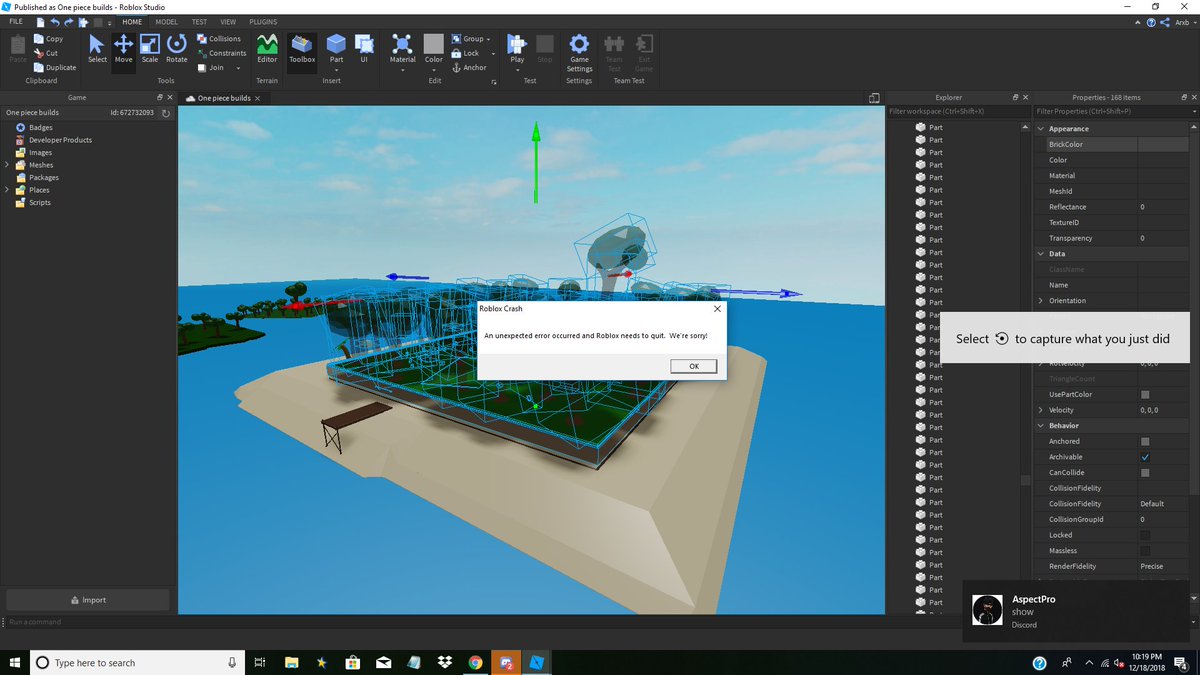Toggle the viewport maximize icon

click(874, 98)
